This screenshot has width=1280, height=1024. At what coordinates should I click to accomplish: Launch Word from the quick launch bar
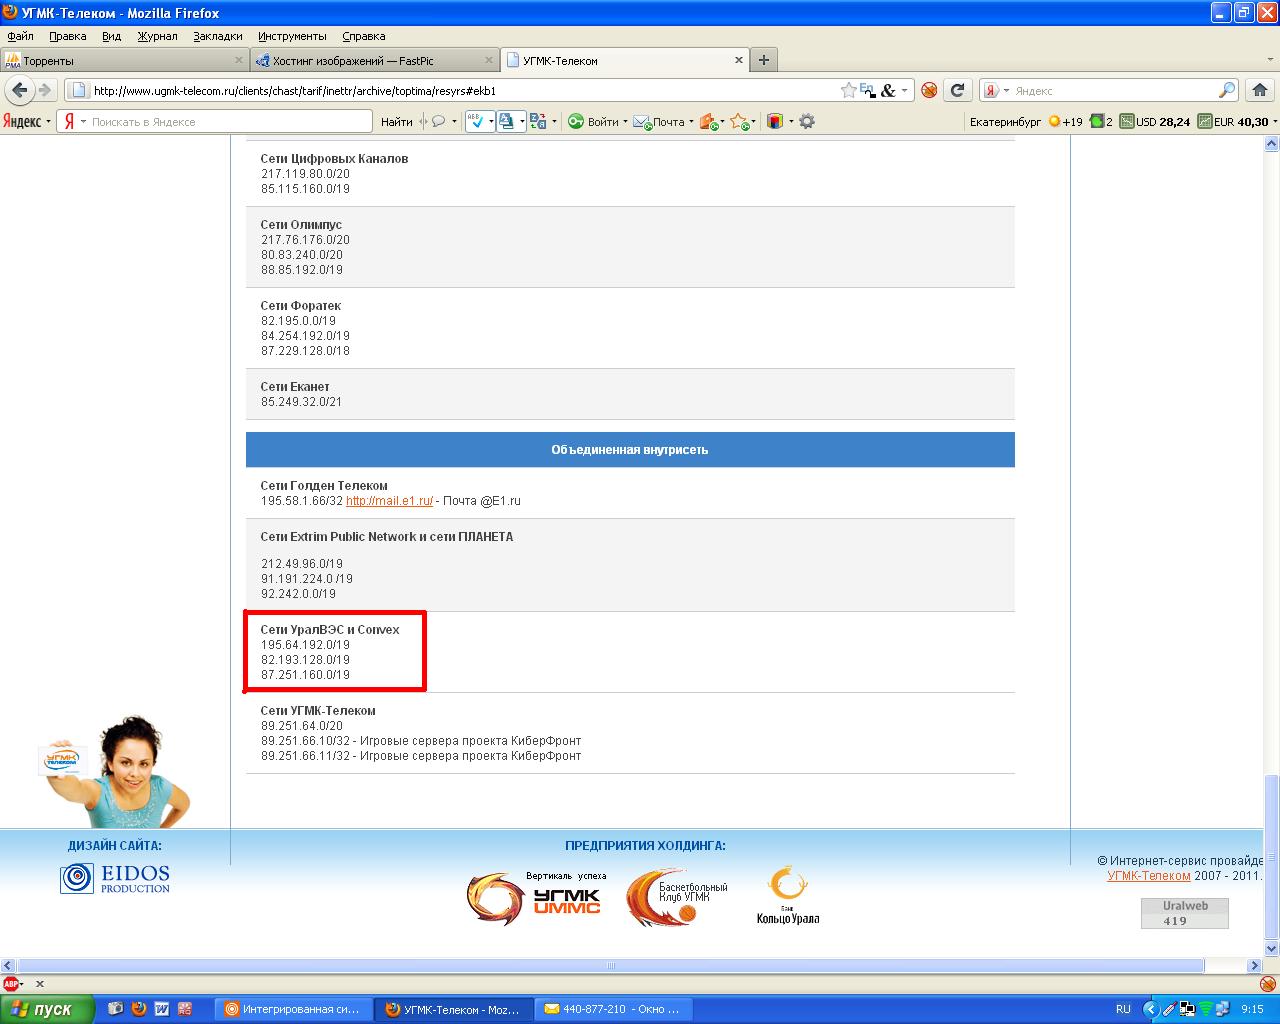click(161, 1009)
